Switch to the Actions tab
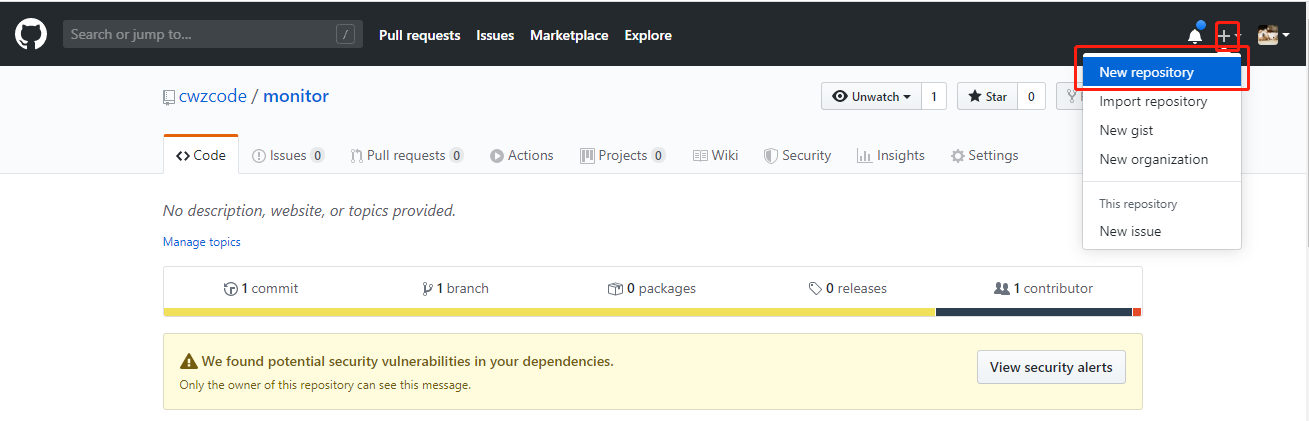The width and height of the screenshot is (1309, 421). (522, 155)
